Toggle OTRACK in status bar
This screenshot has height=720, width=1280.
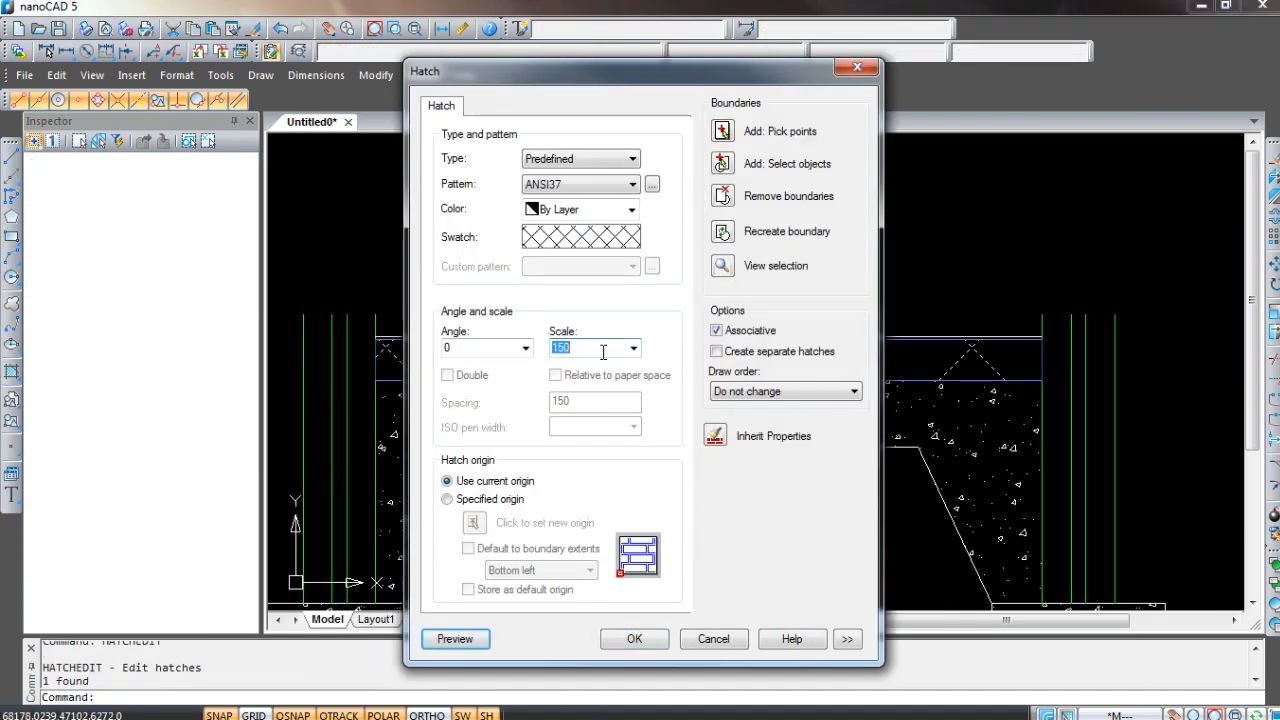339,715
